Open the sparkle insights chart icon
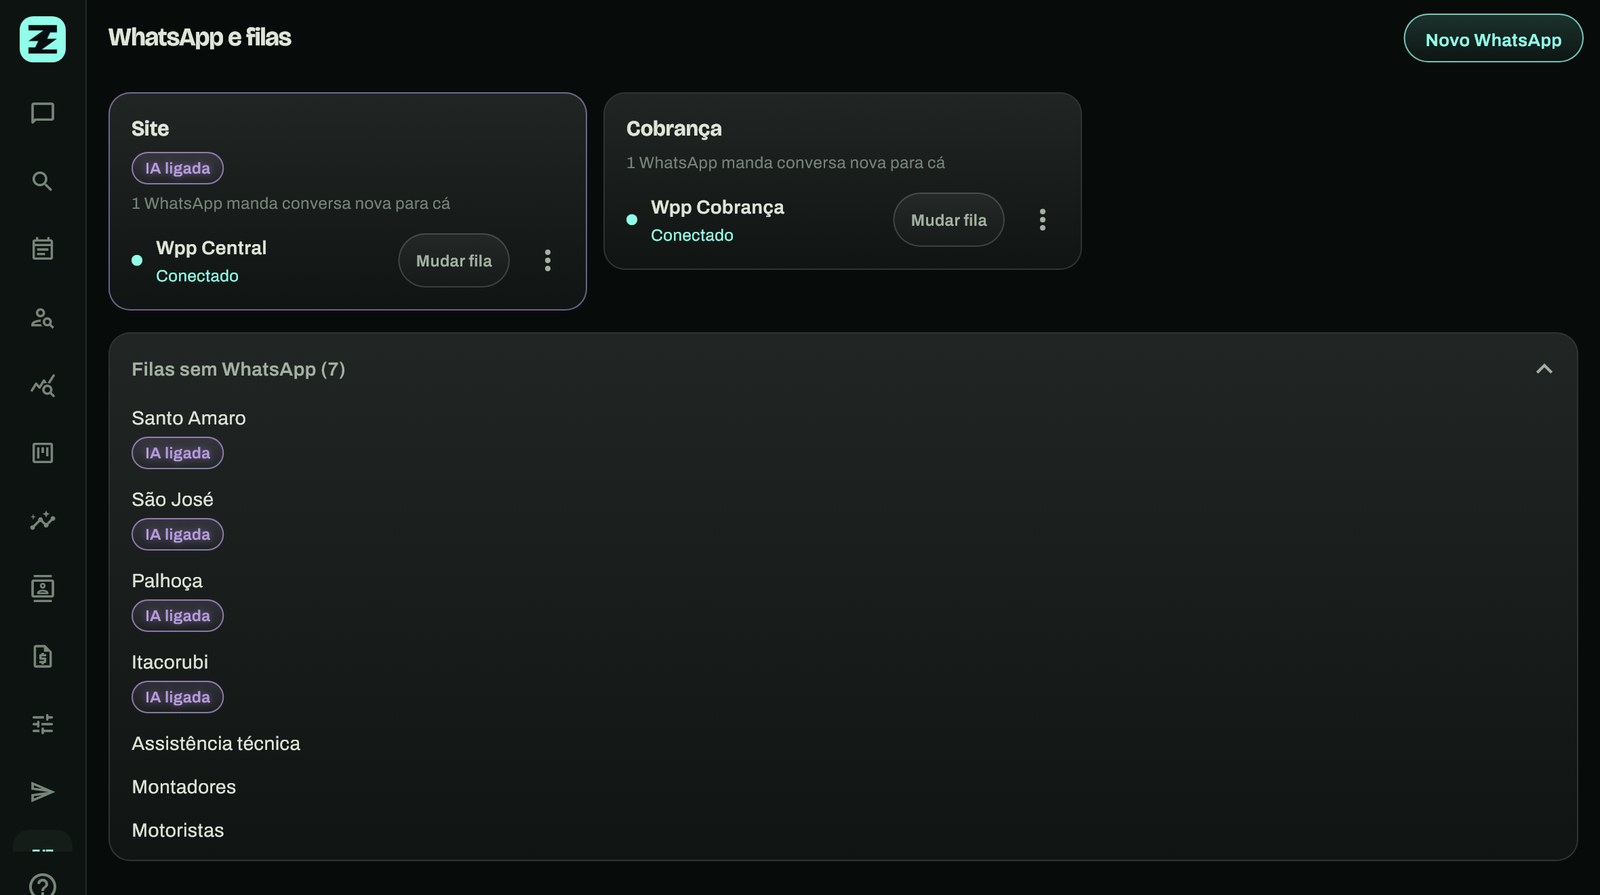 (x=42, y=520)
